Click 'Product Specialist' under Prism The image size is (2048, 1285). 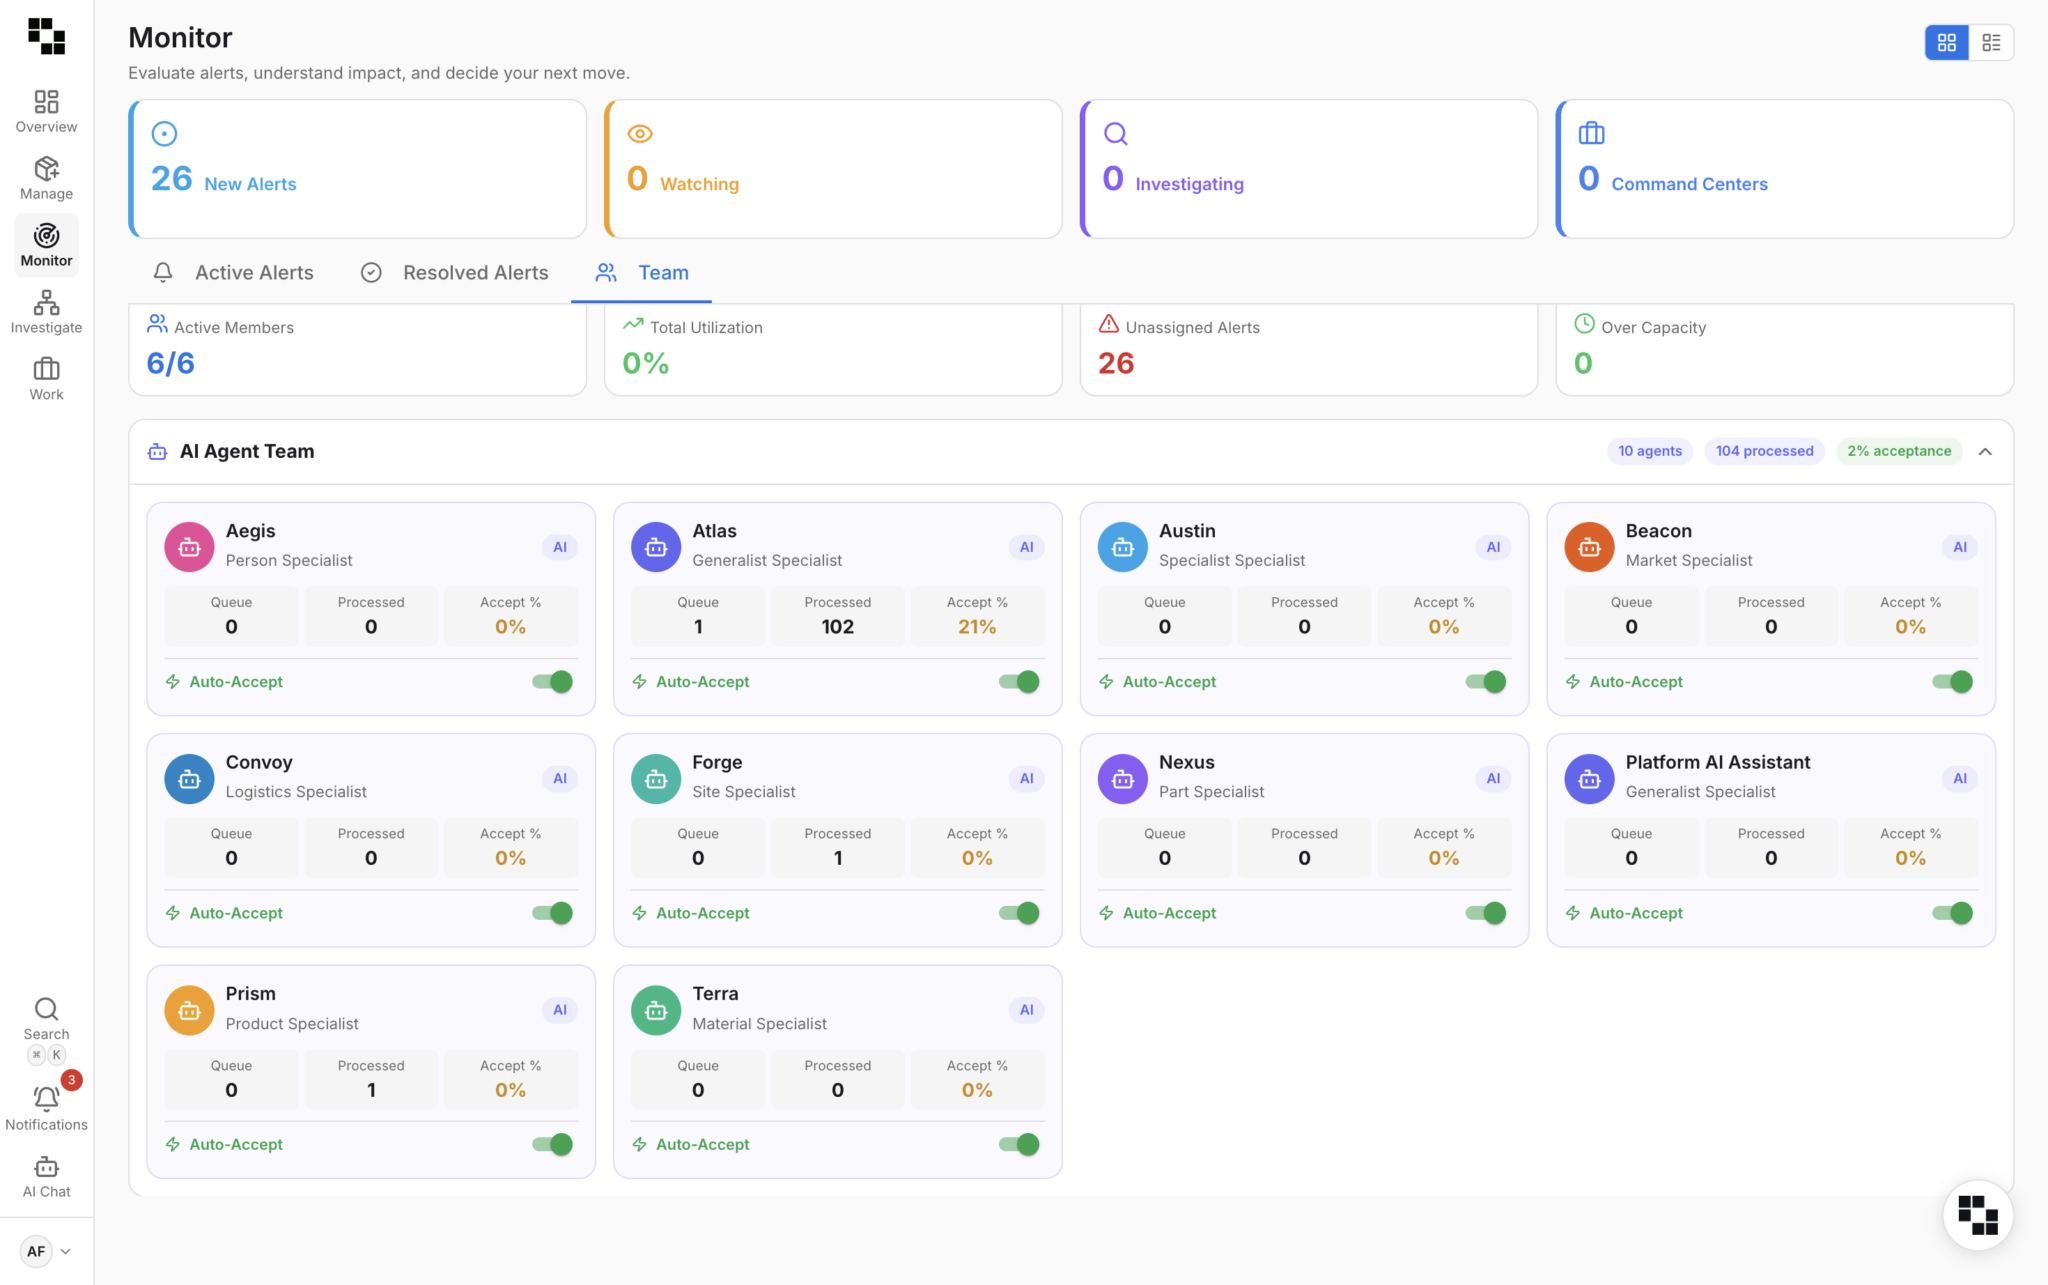pos(292,1024)
